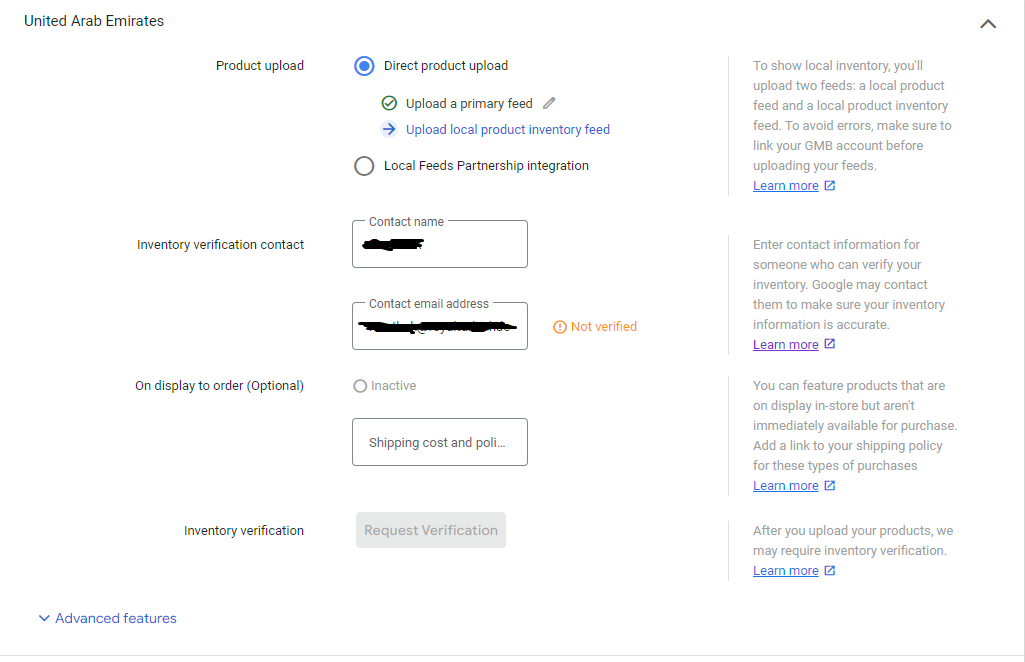Click the blue arrow icon before inventory feed link
Image resolution: width=1025 pixels, height=662 pixels.
389,129
